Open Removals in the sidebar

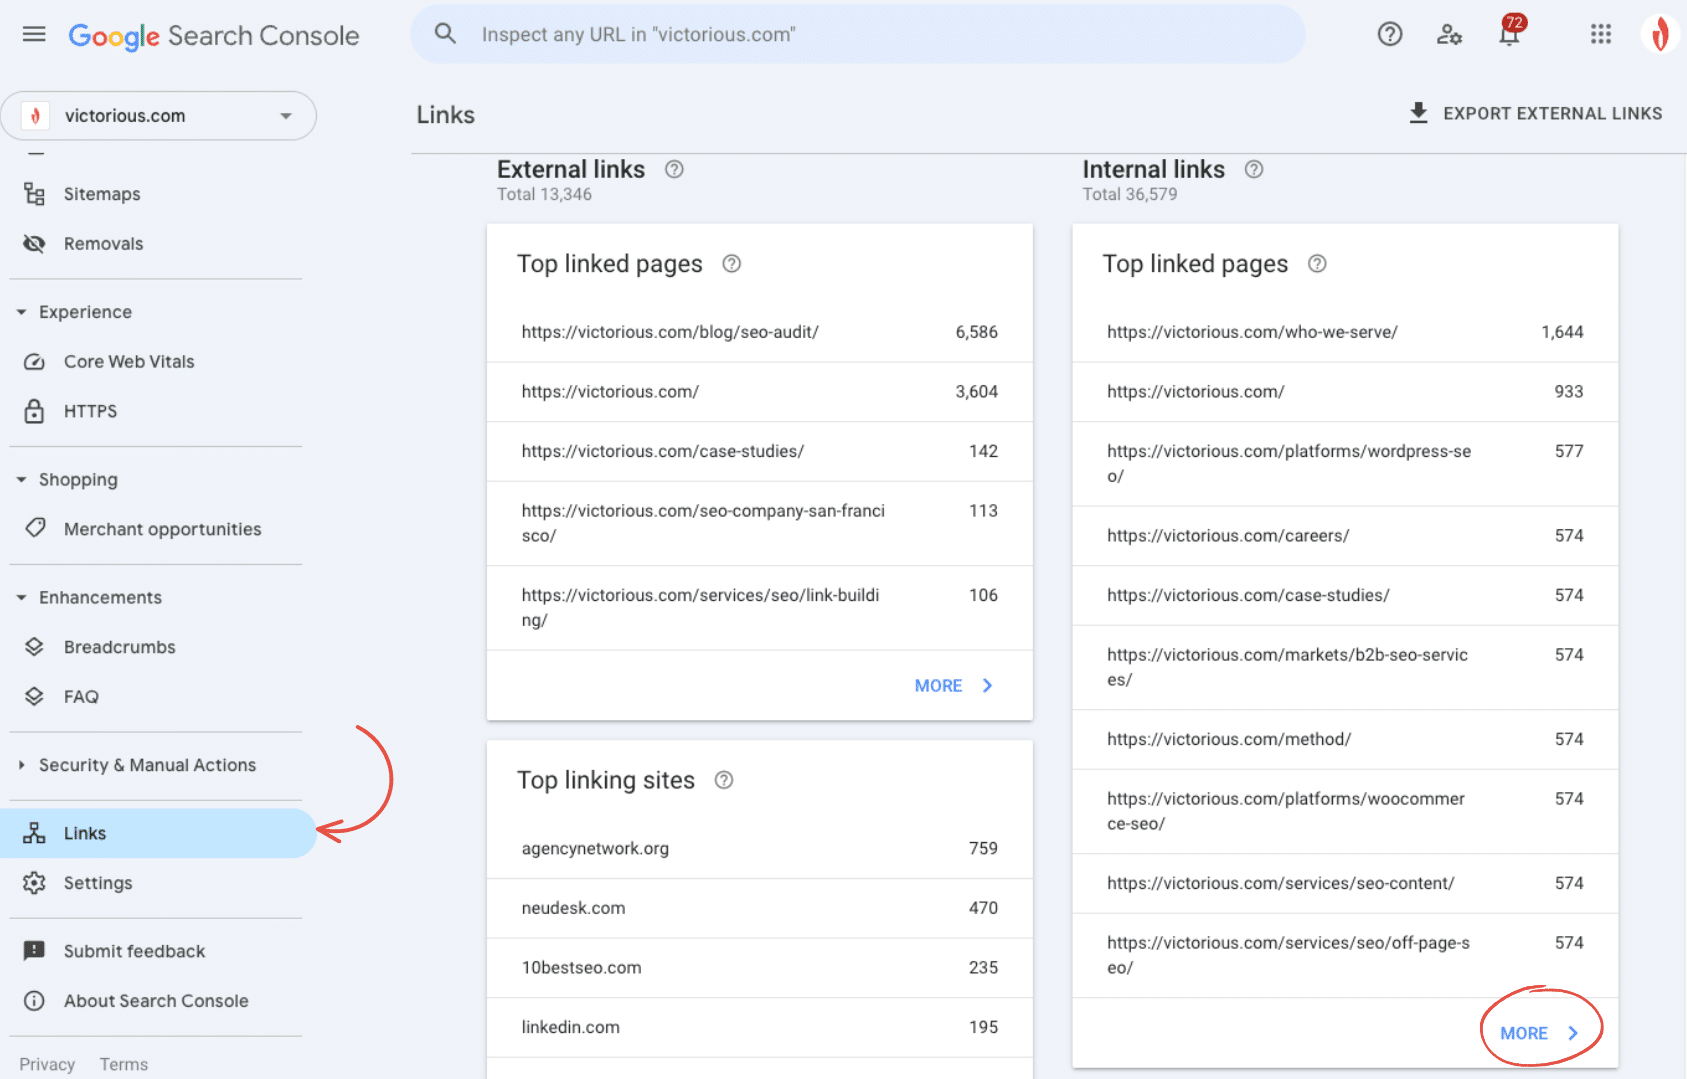[103, 244]
